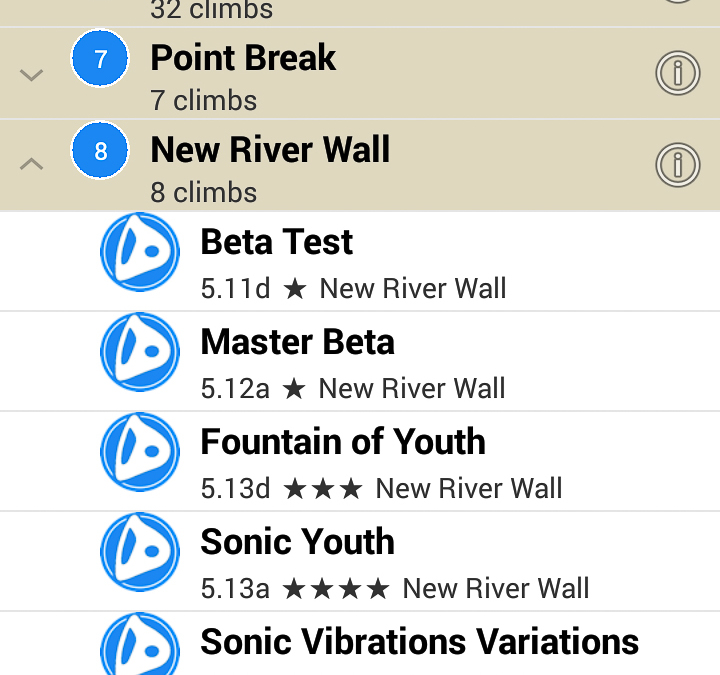Tap the number 8 map marker badge
Image resolution: width=720 pixels, height=675 pixels.
click(x=100, y=152)
